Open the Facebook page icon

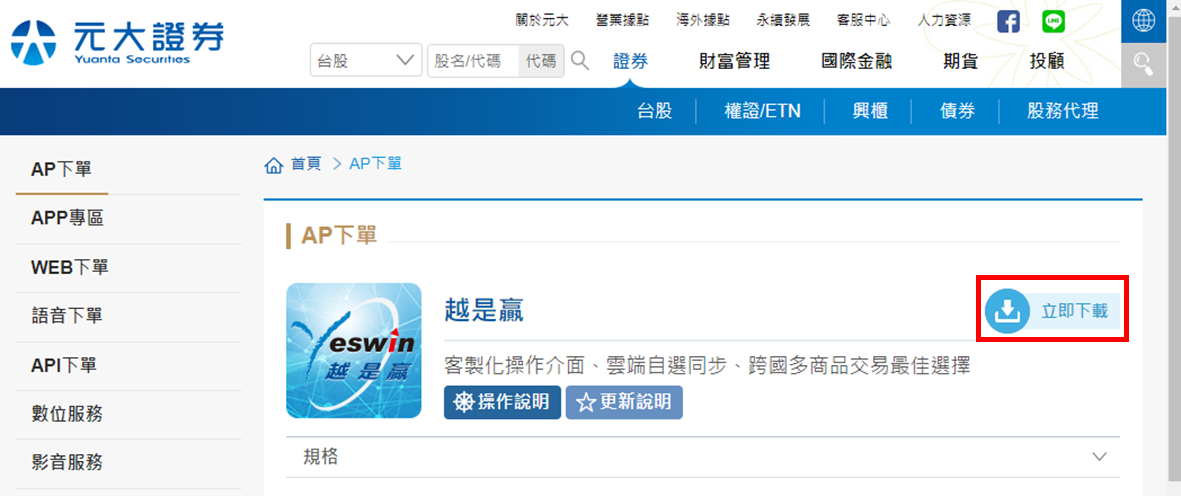click(1008, 21)
